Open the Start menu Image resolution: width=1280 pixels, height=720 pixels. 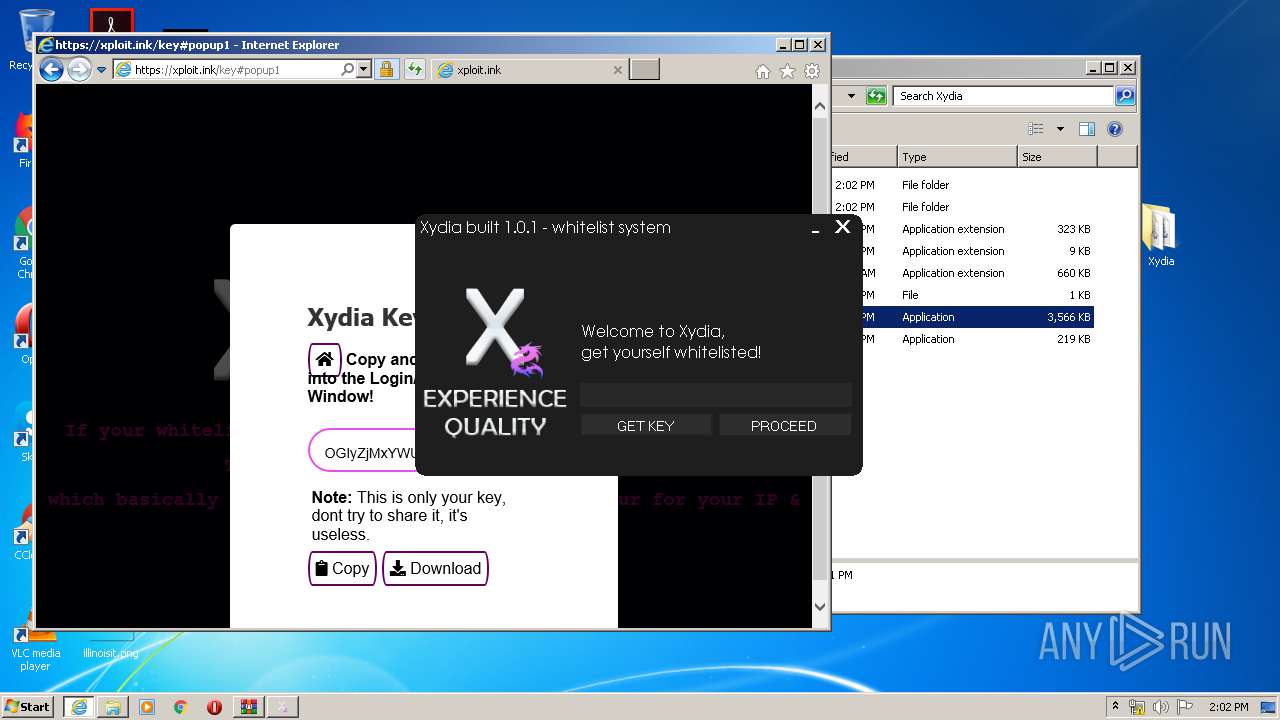point(27,706)
